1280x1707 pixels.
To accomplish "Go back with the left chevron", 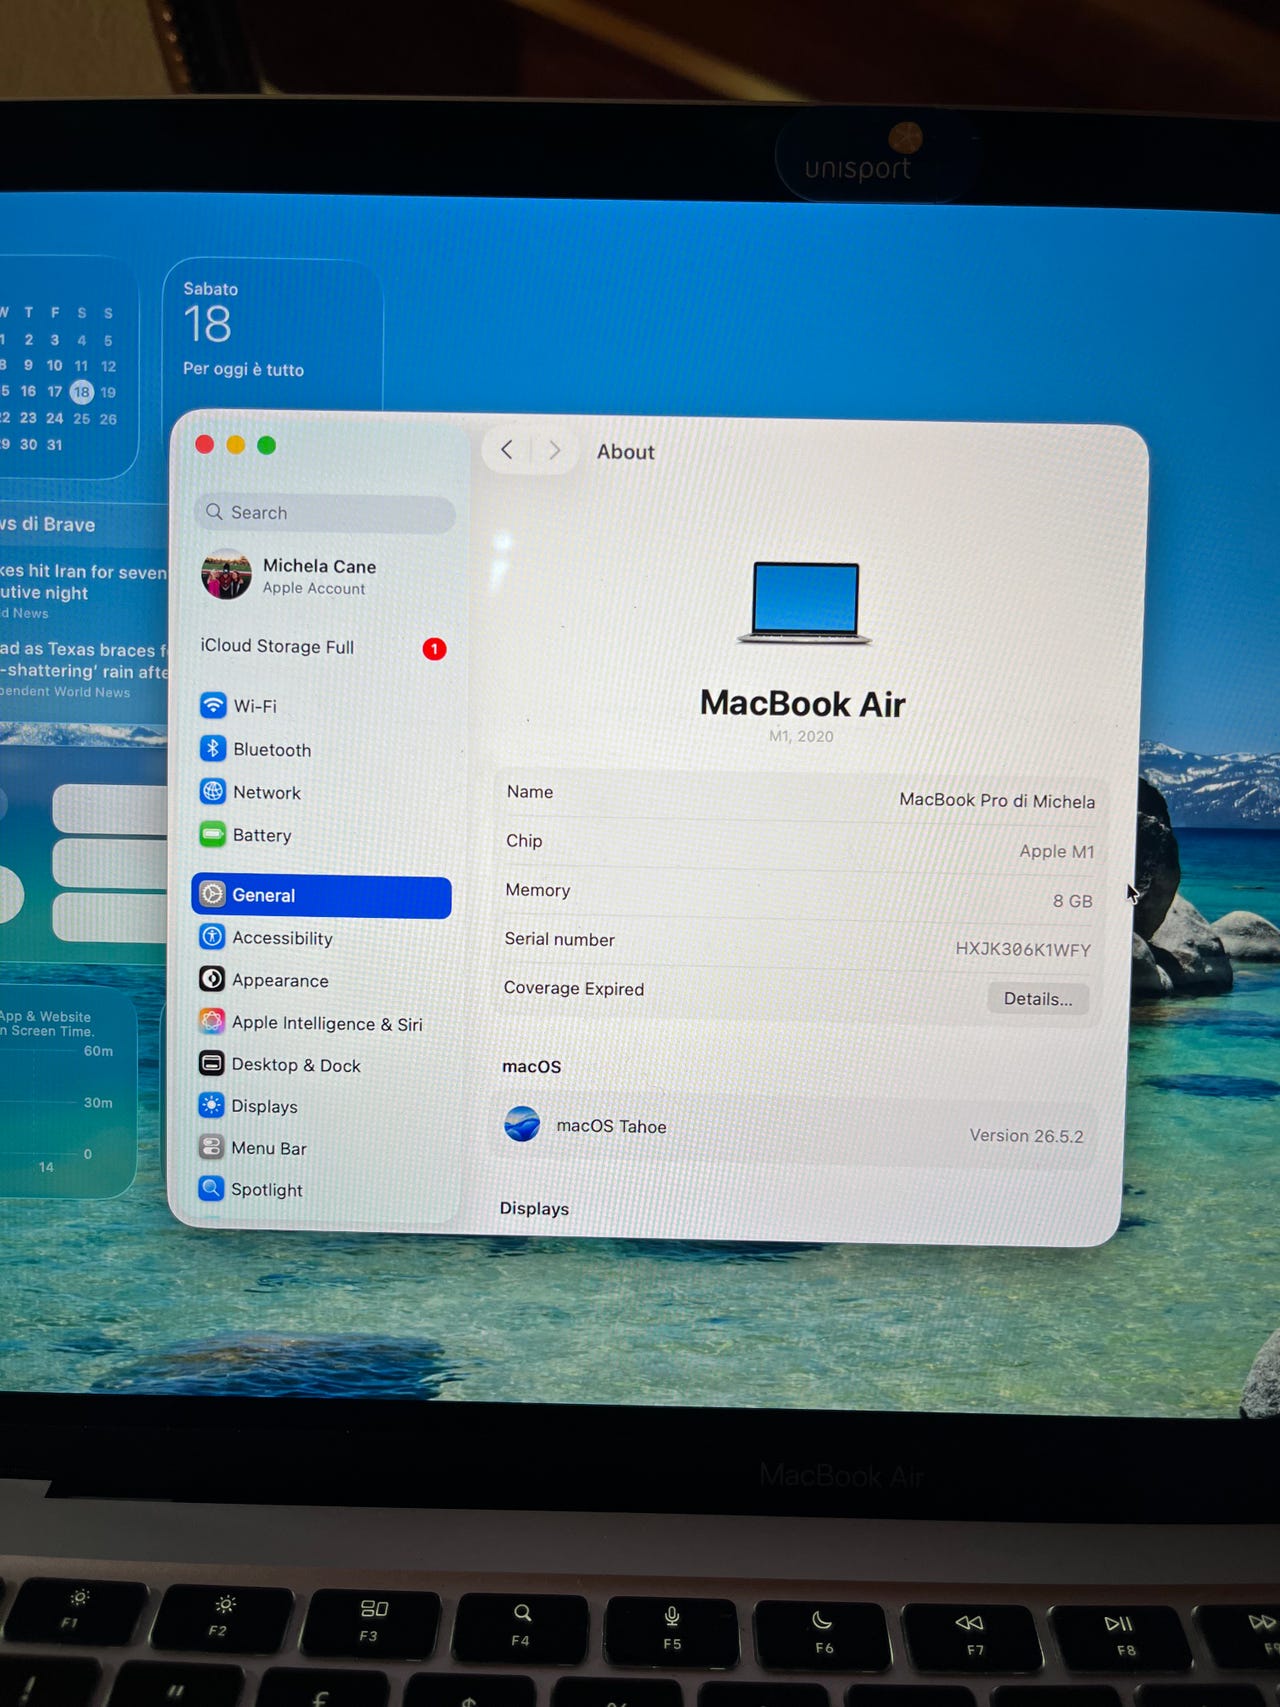I will pyautogui.click(x=507, y=450).
